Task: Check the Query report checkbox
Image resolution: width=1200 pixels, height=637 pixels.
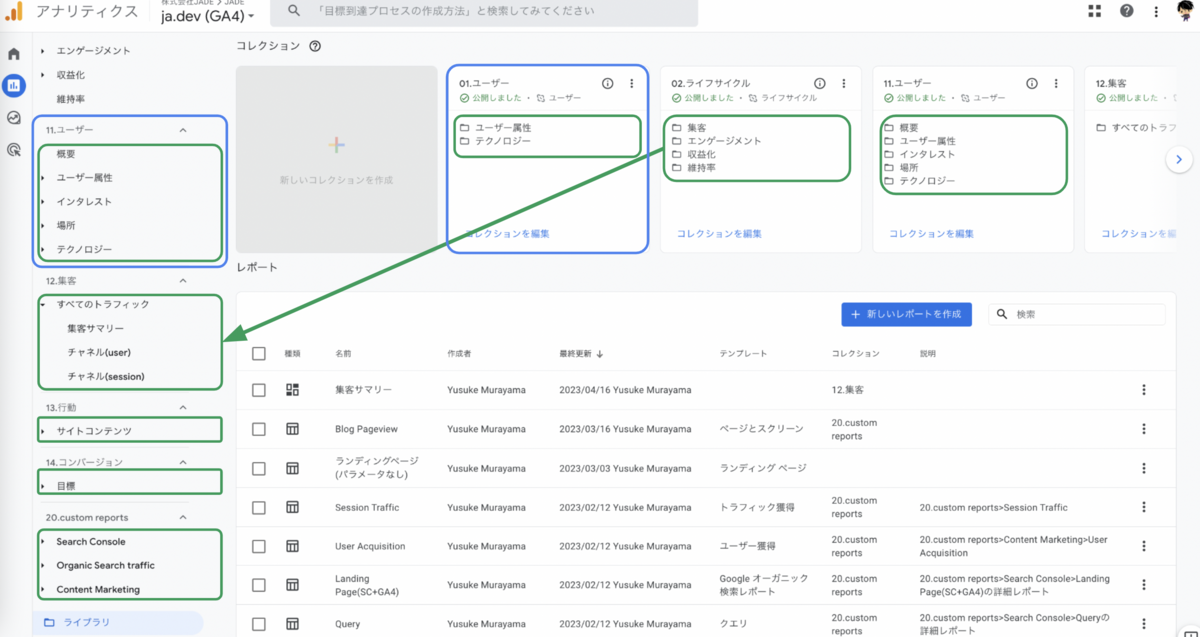Action: tap(259, 624)
